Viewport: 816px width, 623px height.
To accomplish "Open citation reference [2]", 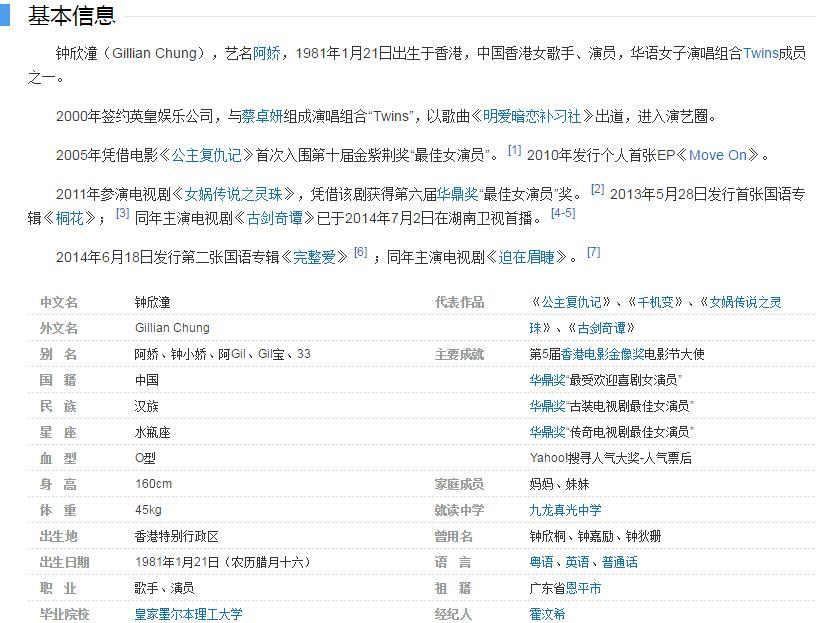I will 597,189.
